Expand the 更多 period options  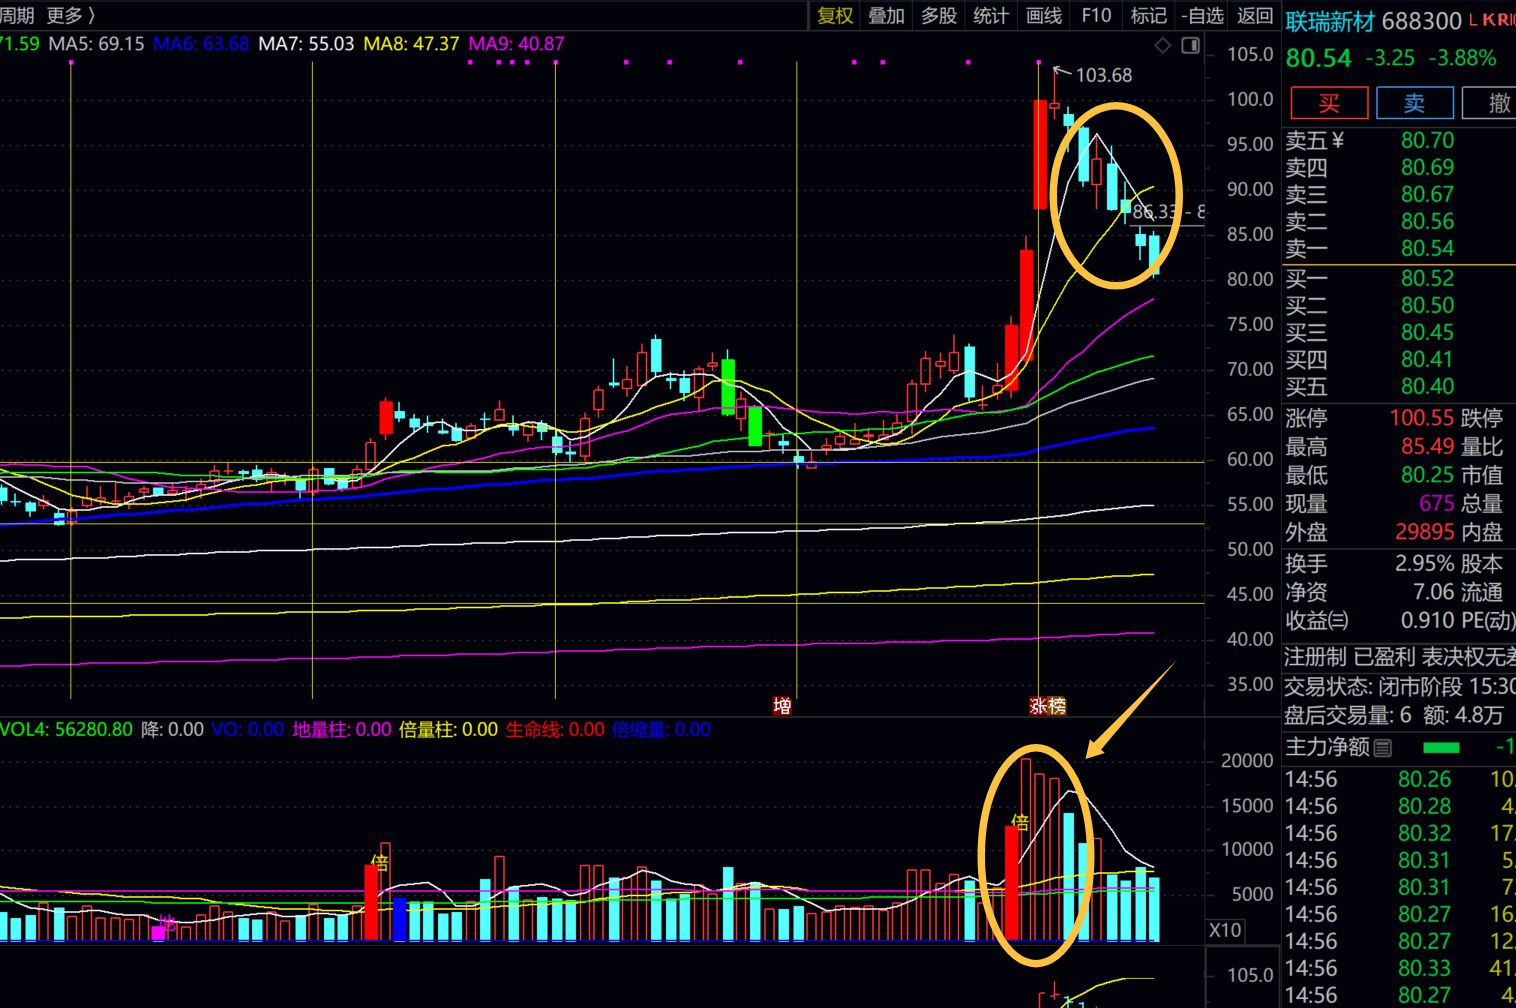[x=71, y=16]
